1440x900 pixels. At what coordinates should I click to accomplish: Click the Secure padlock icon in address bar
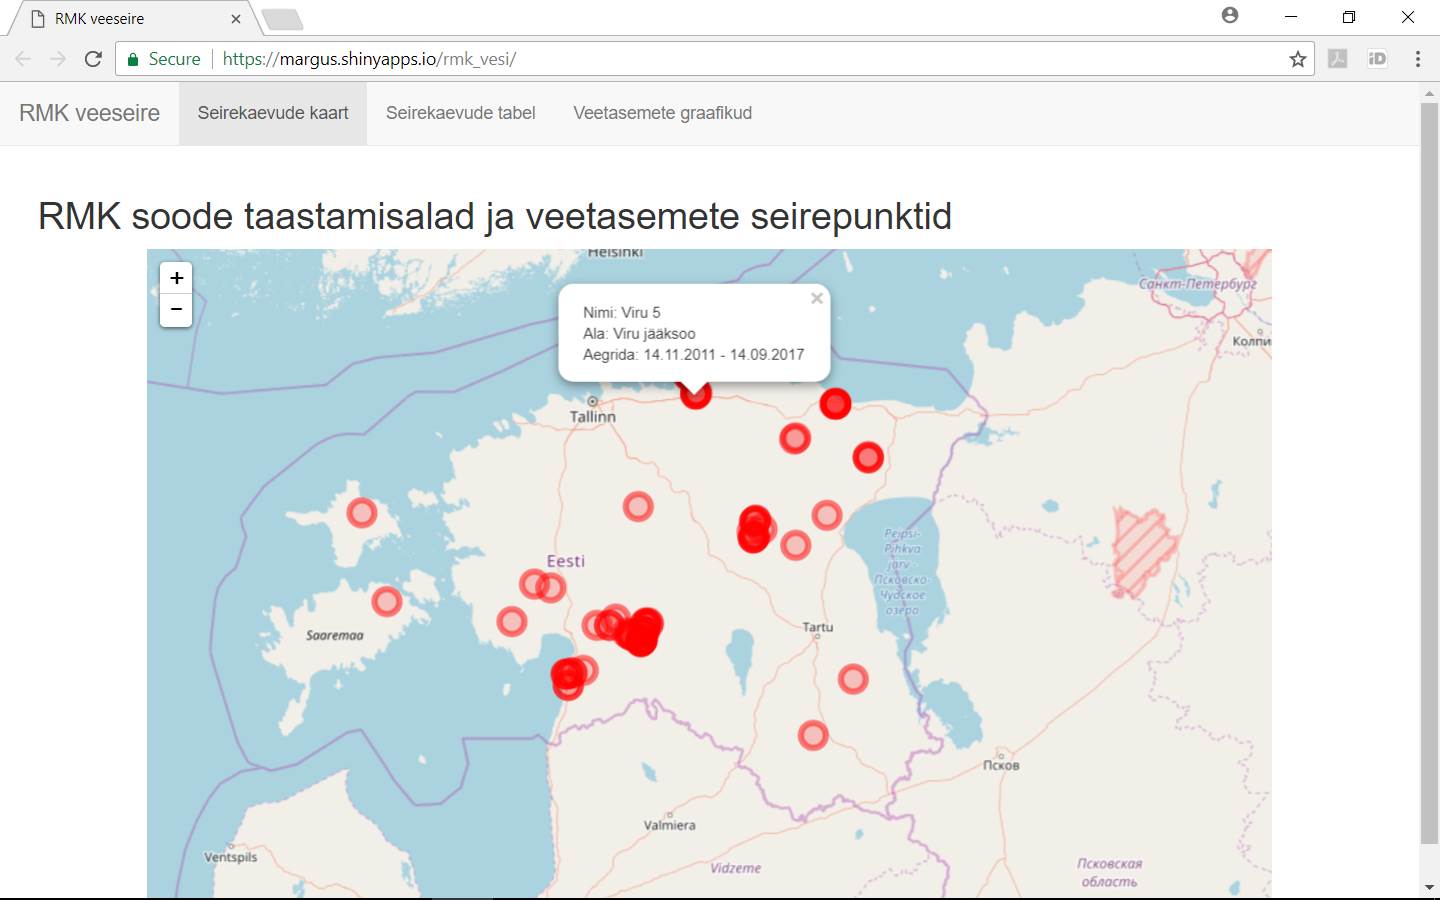134,58
